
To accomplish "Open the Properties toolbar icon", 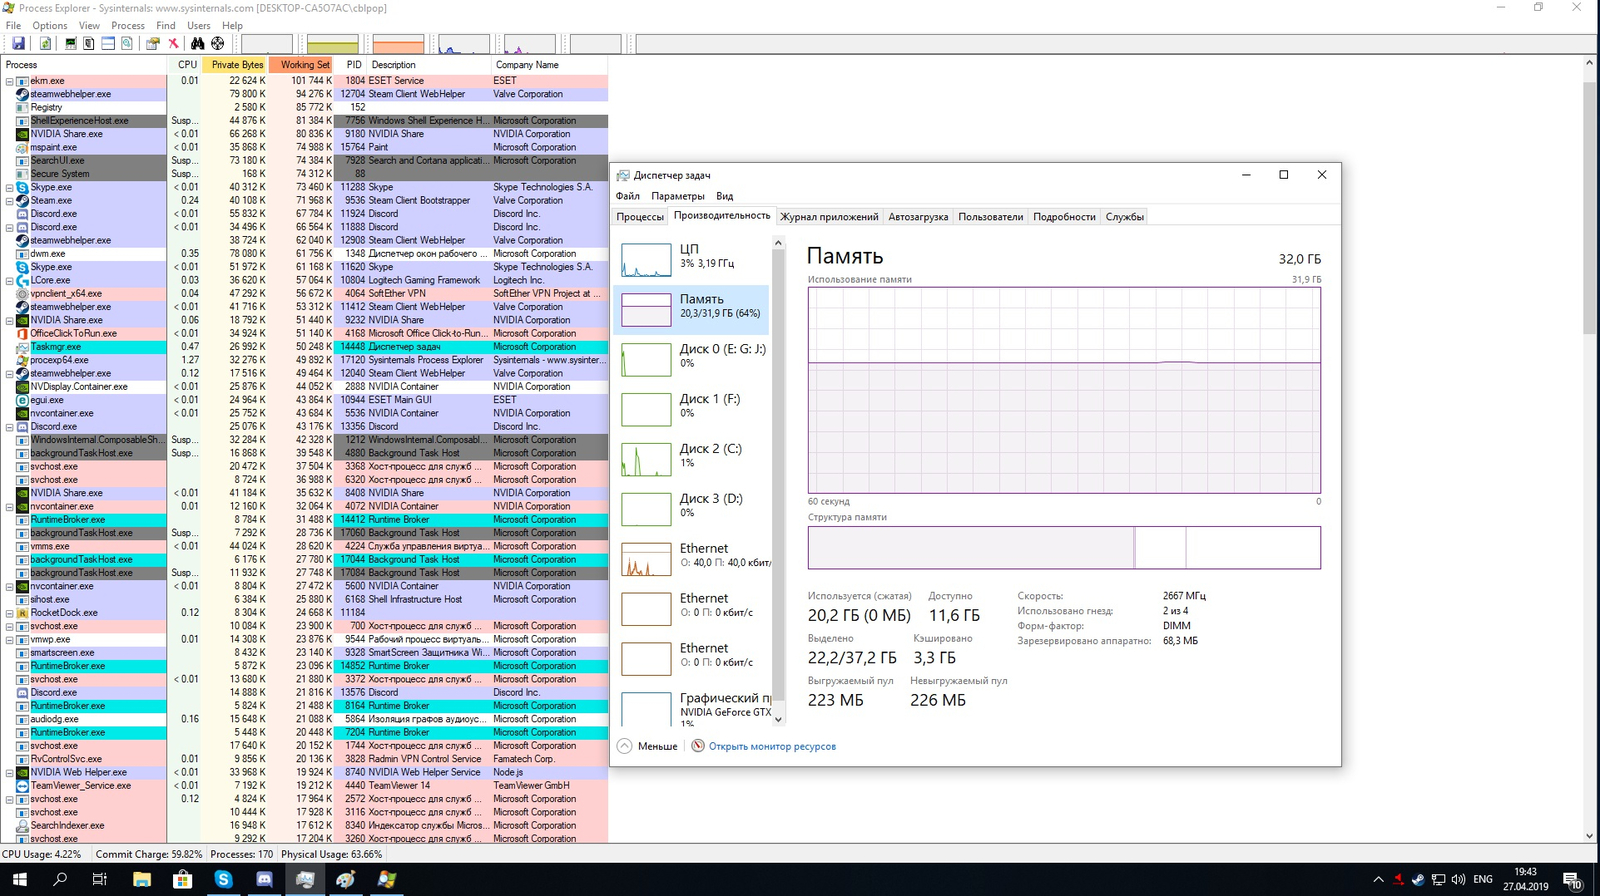I will 153,43.
